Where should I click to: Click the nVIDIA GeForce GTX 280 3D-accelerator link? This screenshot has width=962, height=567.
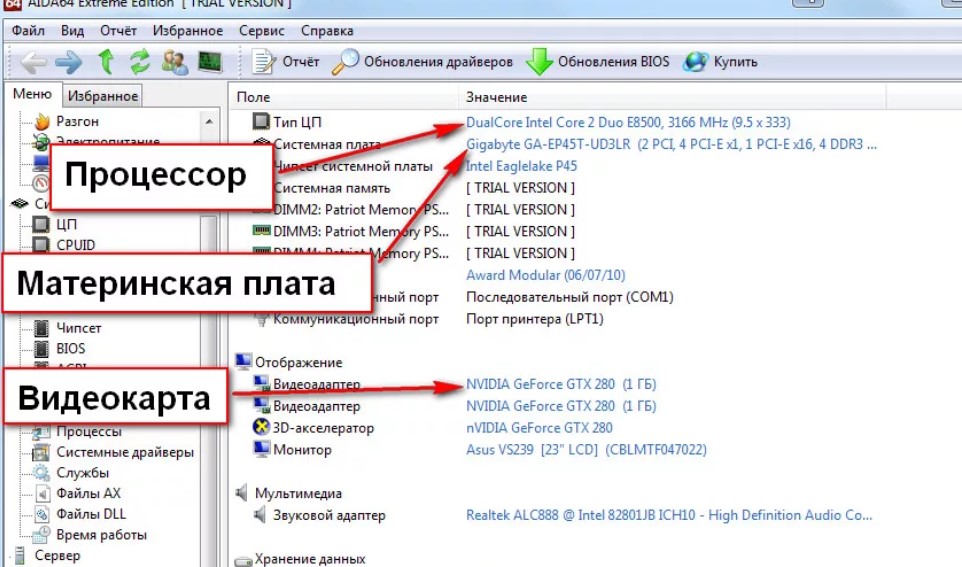click(x=539, y=428)
